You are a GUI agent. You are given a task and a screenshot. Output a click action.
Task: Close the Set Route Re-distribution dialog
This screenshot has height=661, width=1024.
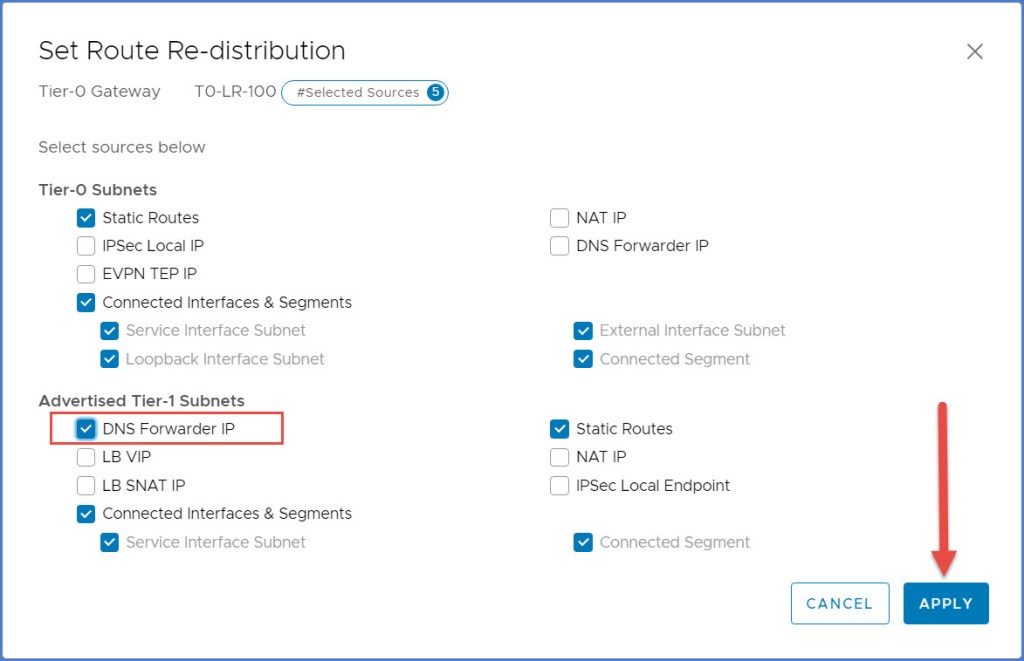[974, 52]
